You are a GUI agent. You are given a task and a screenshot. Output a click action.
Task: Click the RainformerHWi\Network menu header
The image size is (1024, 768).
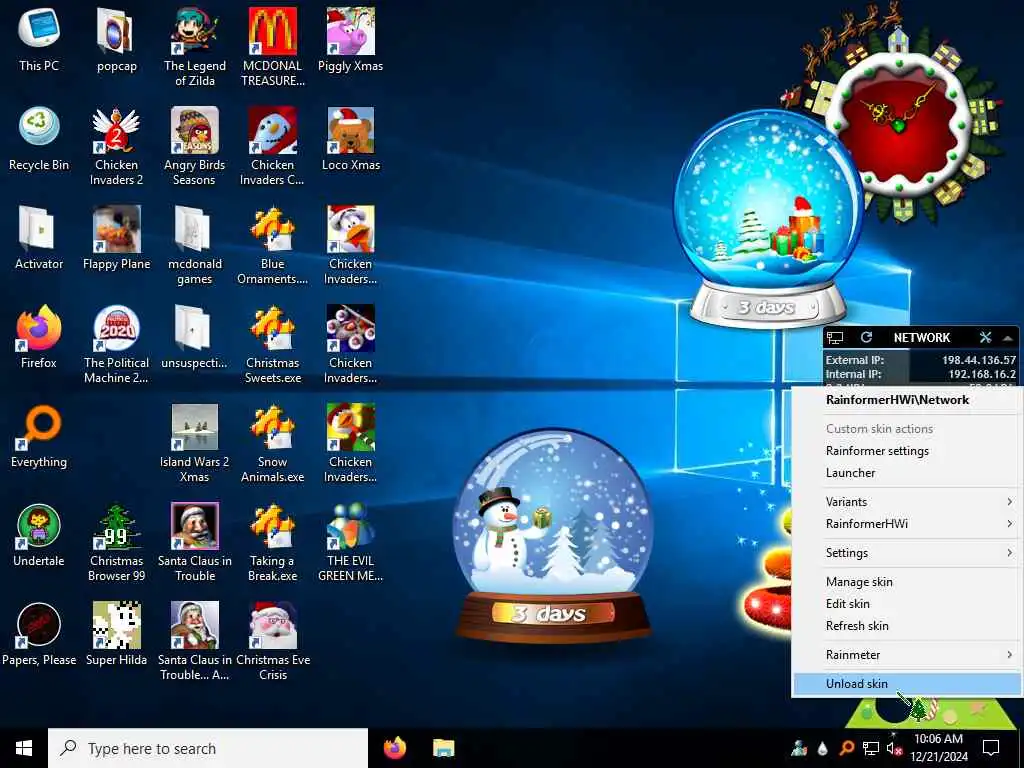907,400
